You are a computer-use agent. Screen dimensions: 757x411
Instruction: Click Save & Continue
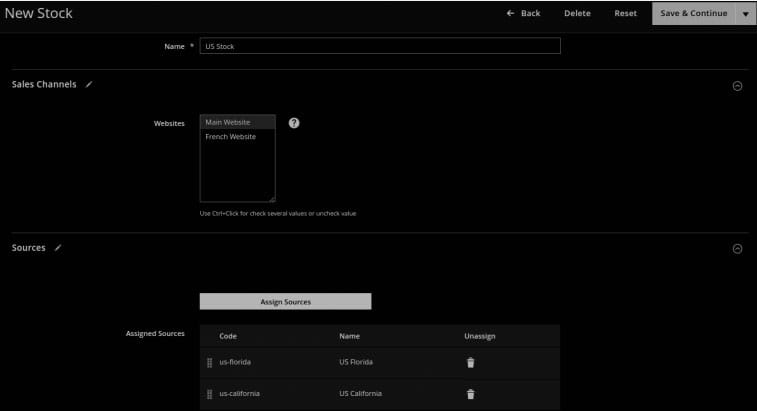[693, 13]
